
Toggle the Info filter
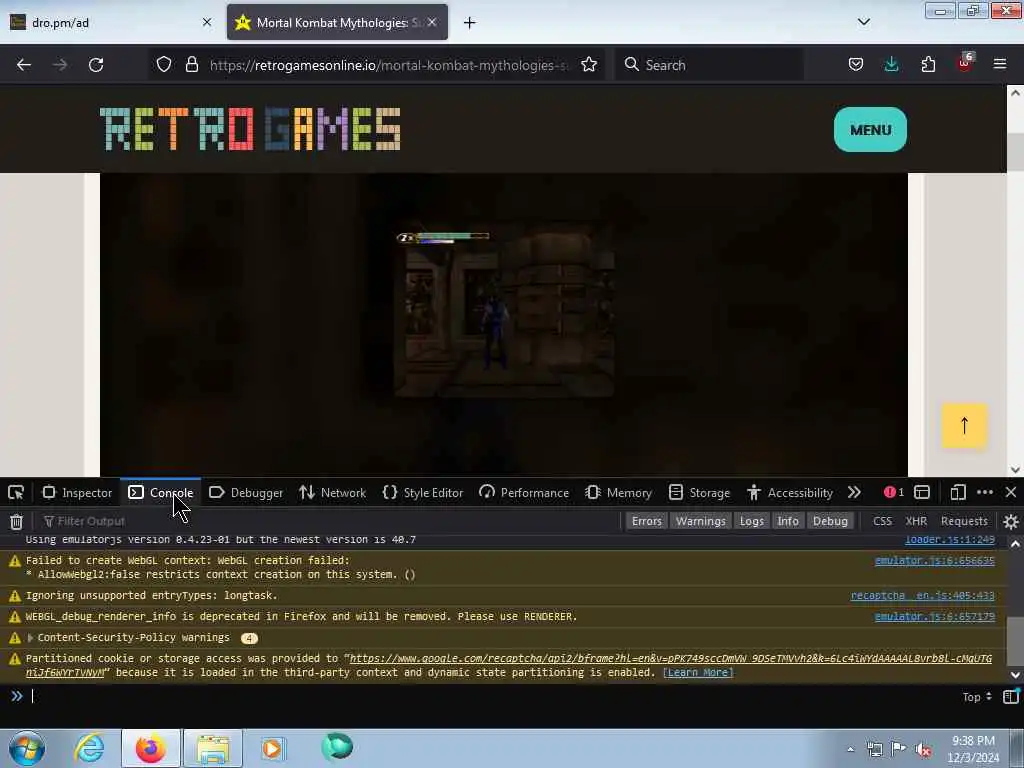point(788,521)
